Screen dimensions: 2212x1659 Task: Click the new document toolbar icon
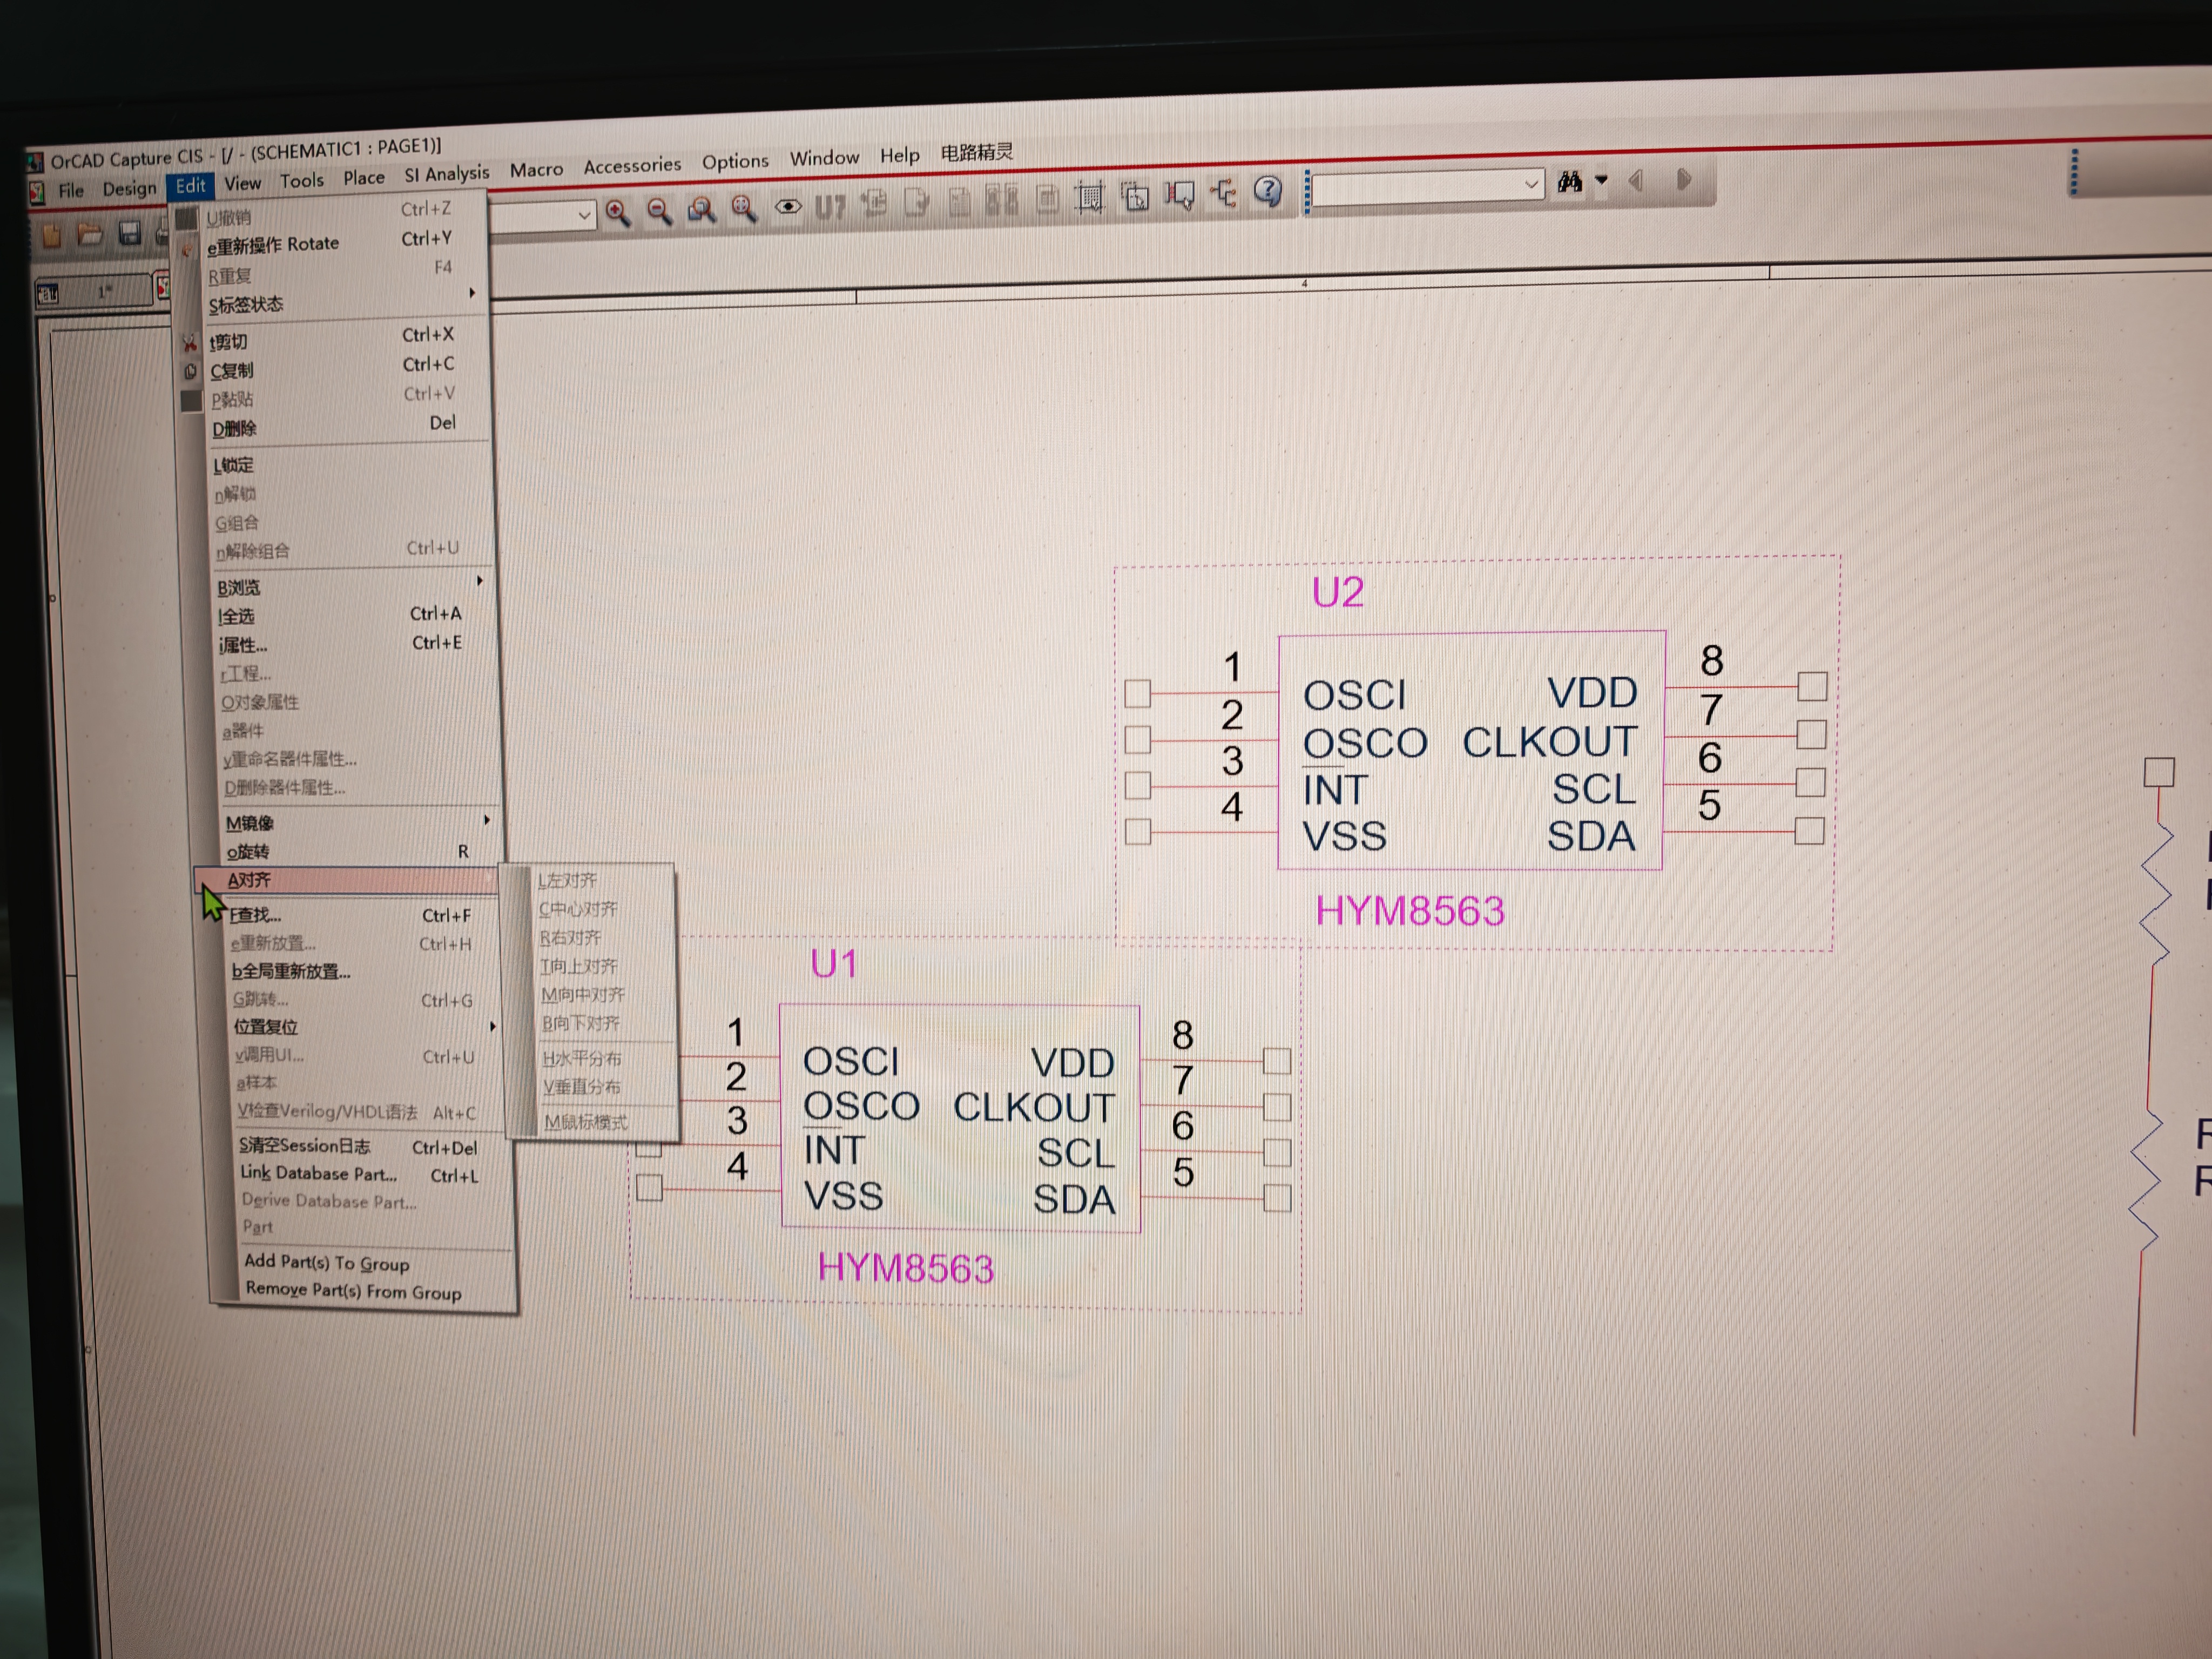[x=52, y=235]
